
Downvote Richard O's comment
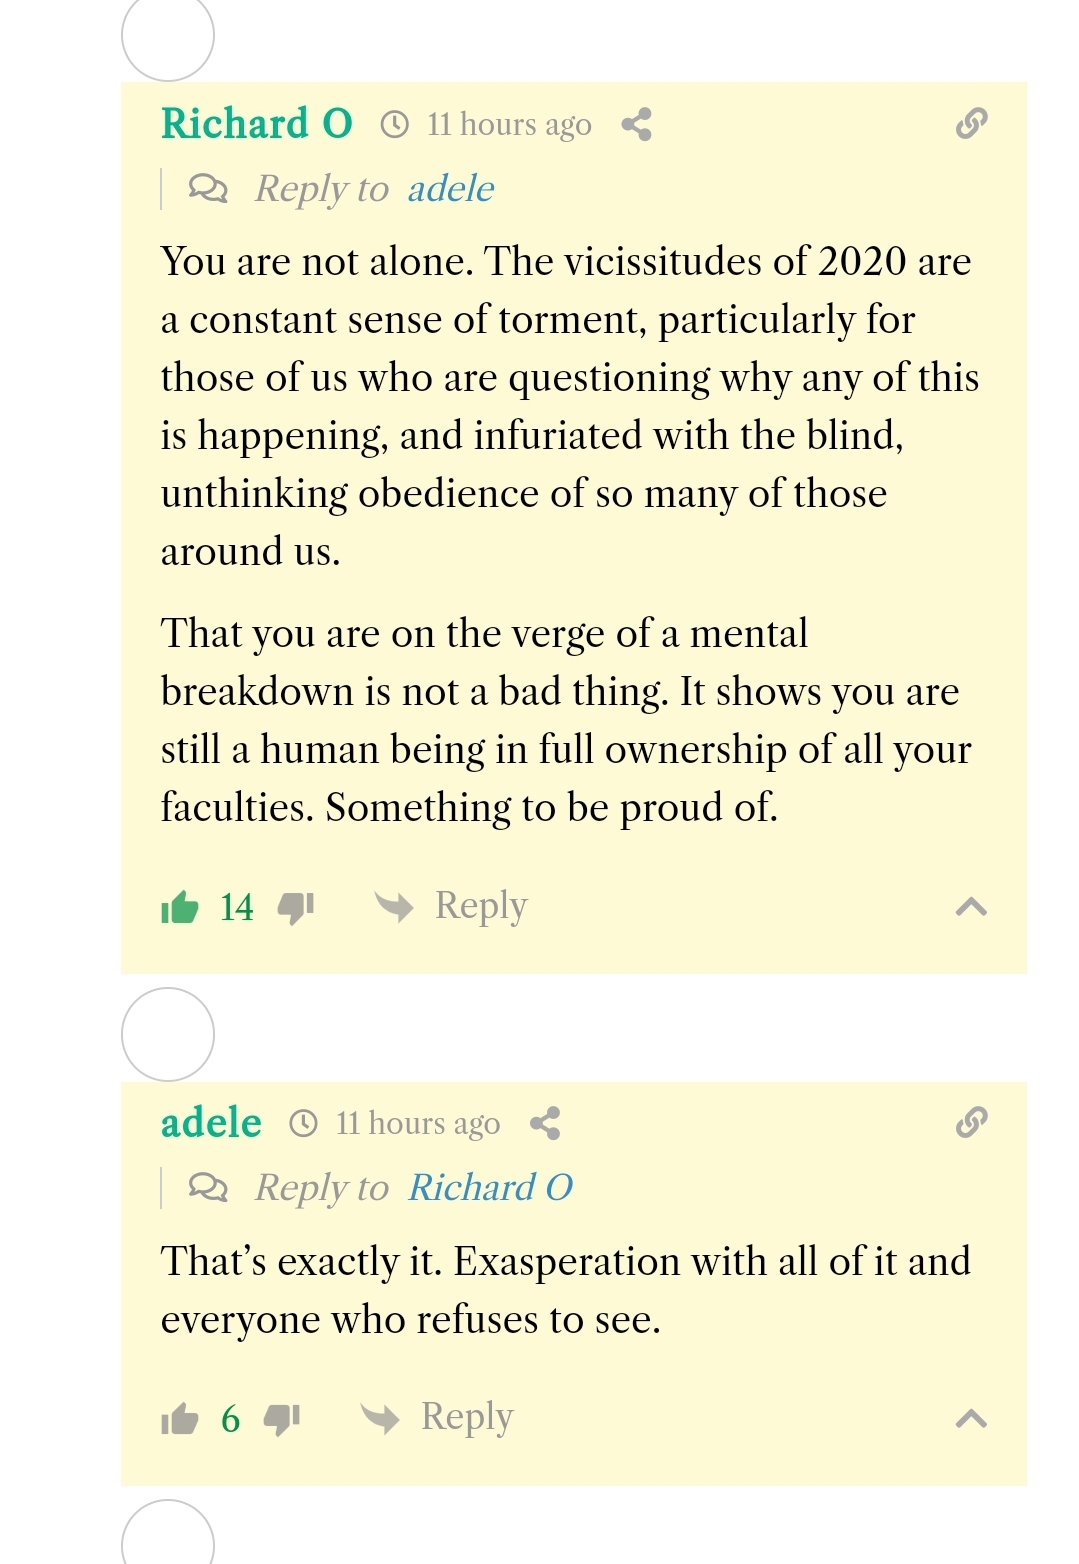click(x=296, y=907)
